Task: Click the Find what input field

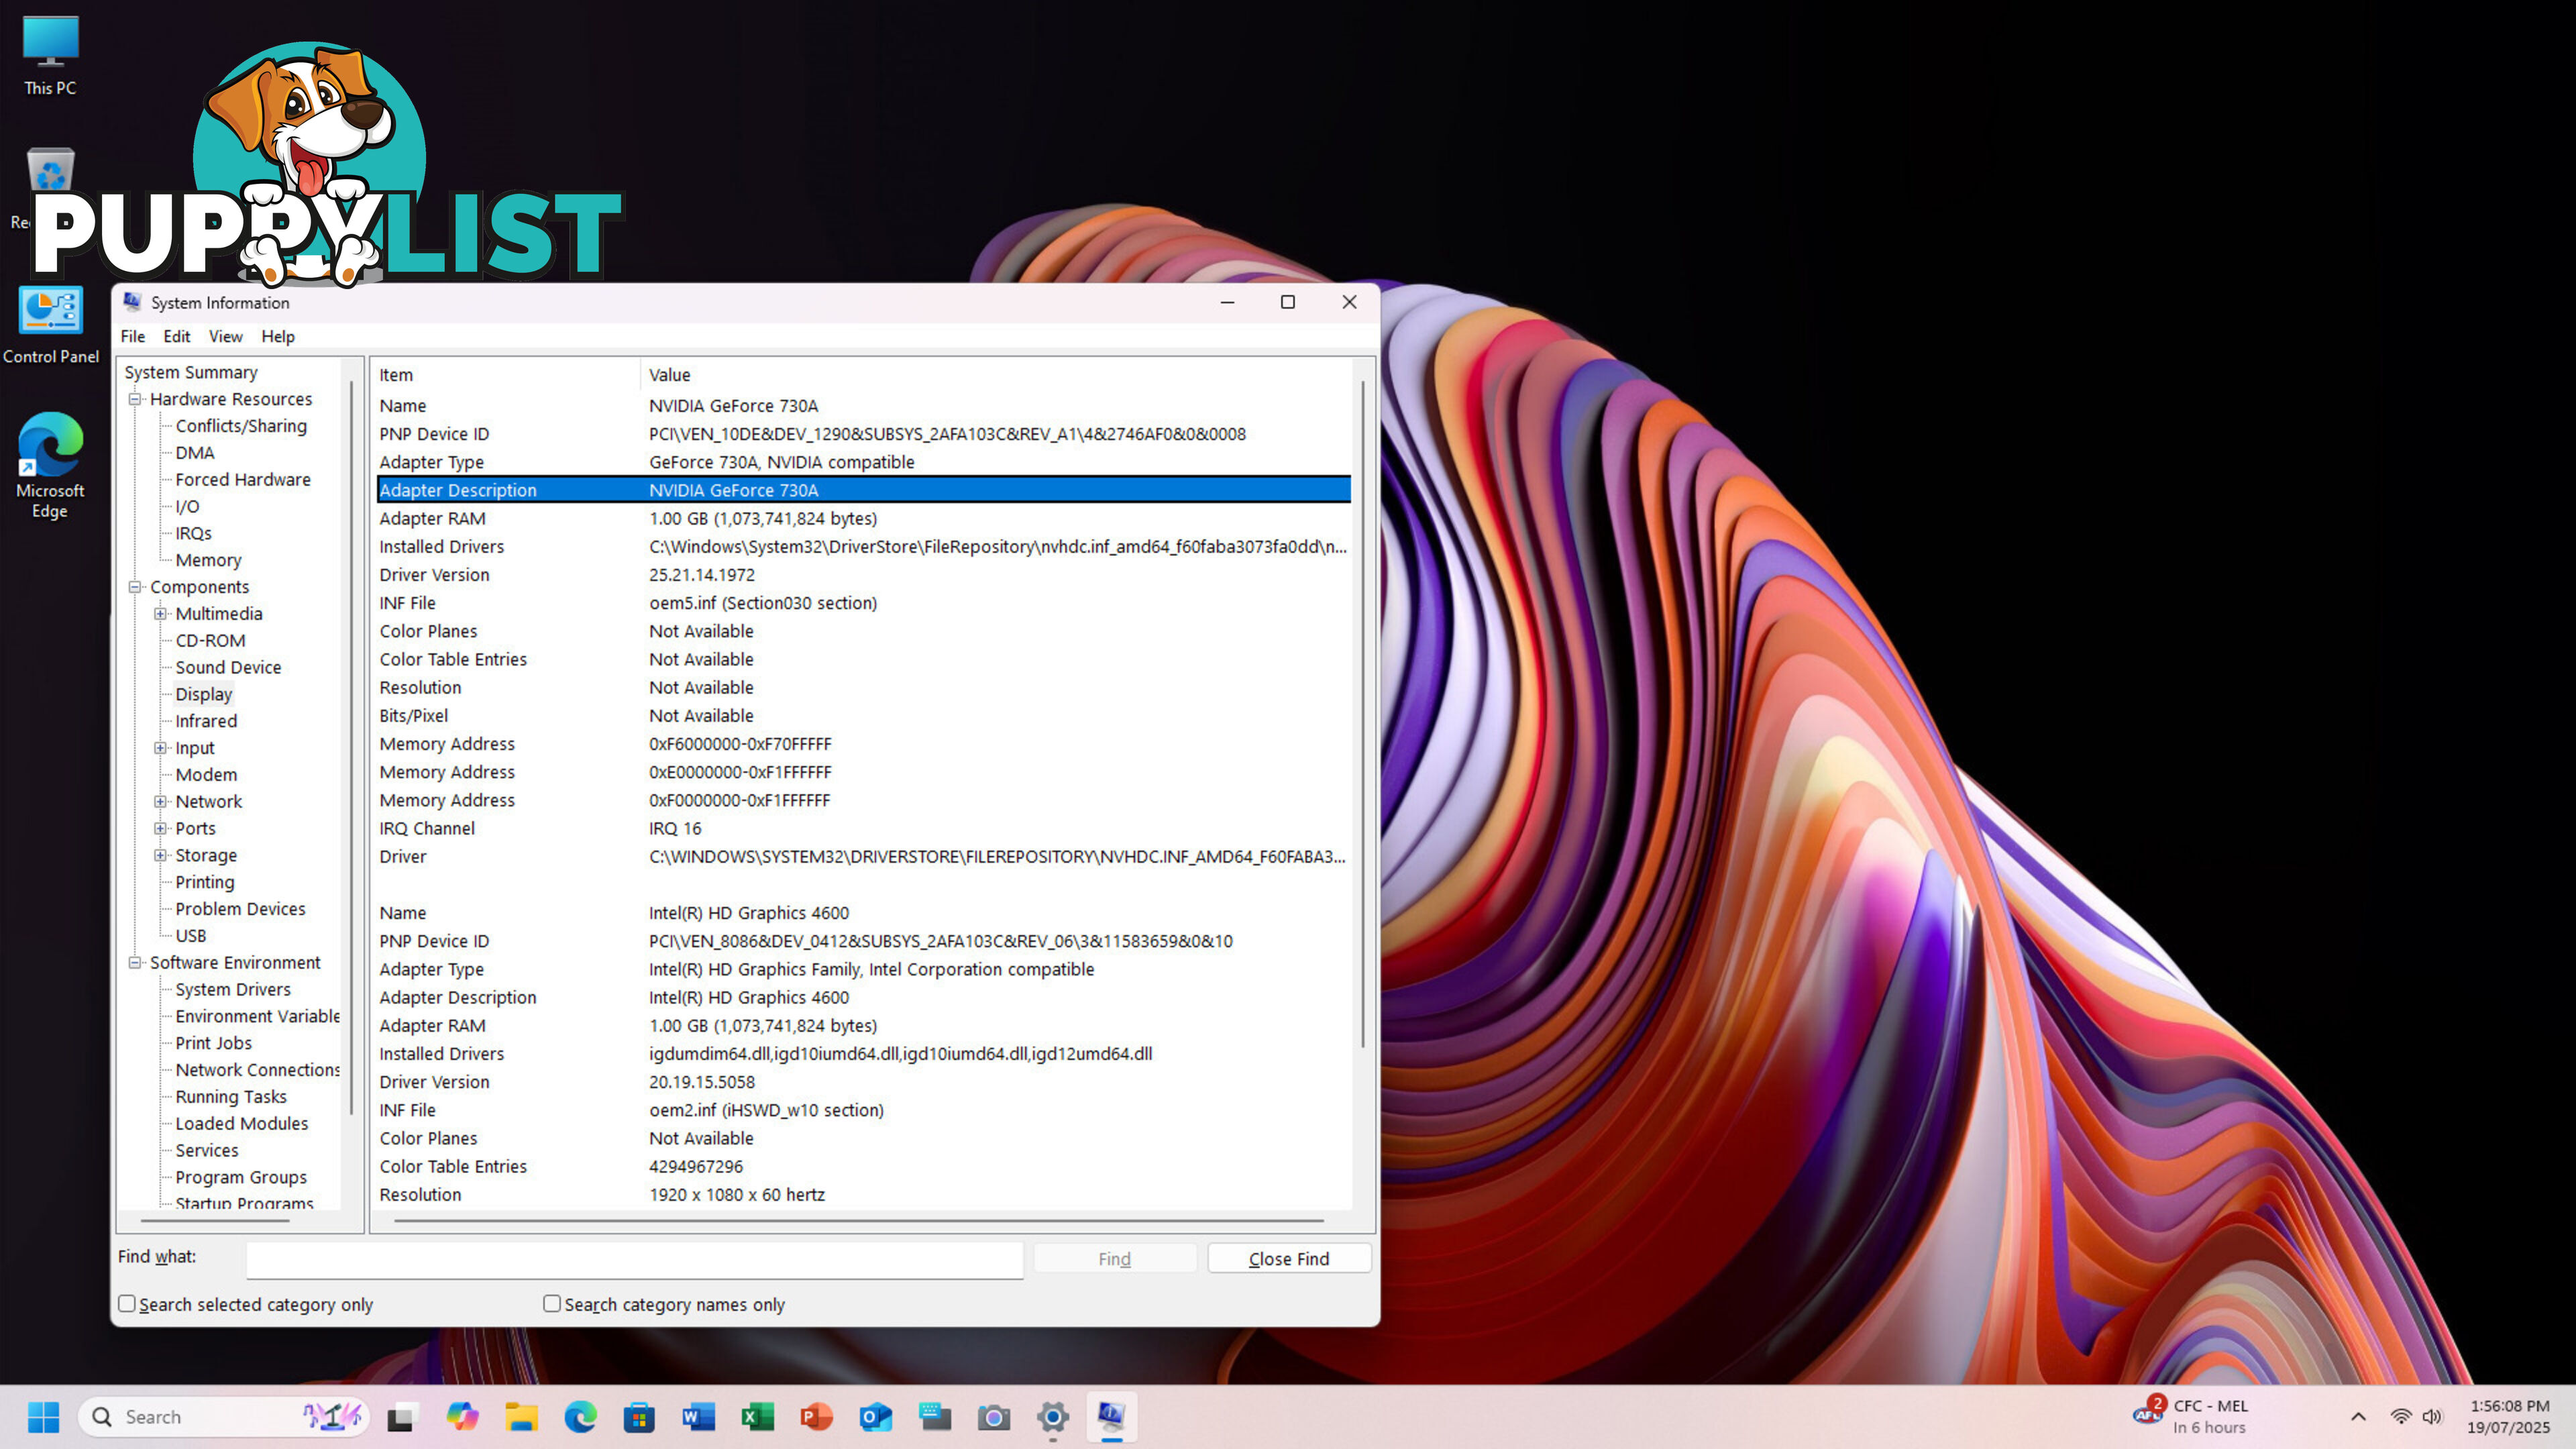Action: 635,1259
